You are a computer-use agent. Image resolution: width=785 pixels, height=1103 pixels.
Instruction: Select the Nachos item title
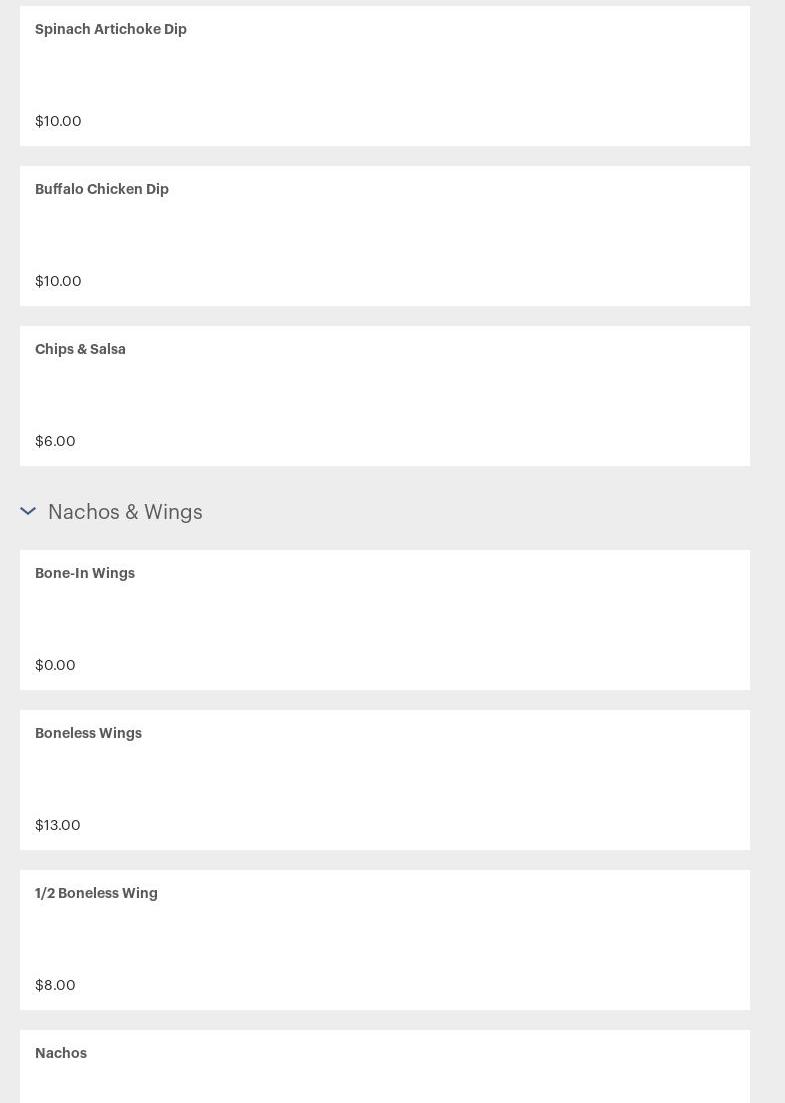(61, 1053)
